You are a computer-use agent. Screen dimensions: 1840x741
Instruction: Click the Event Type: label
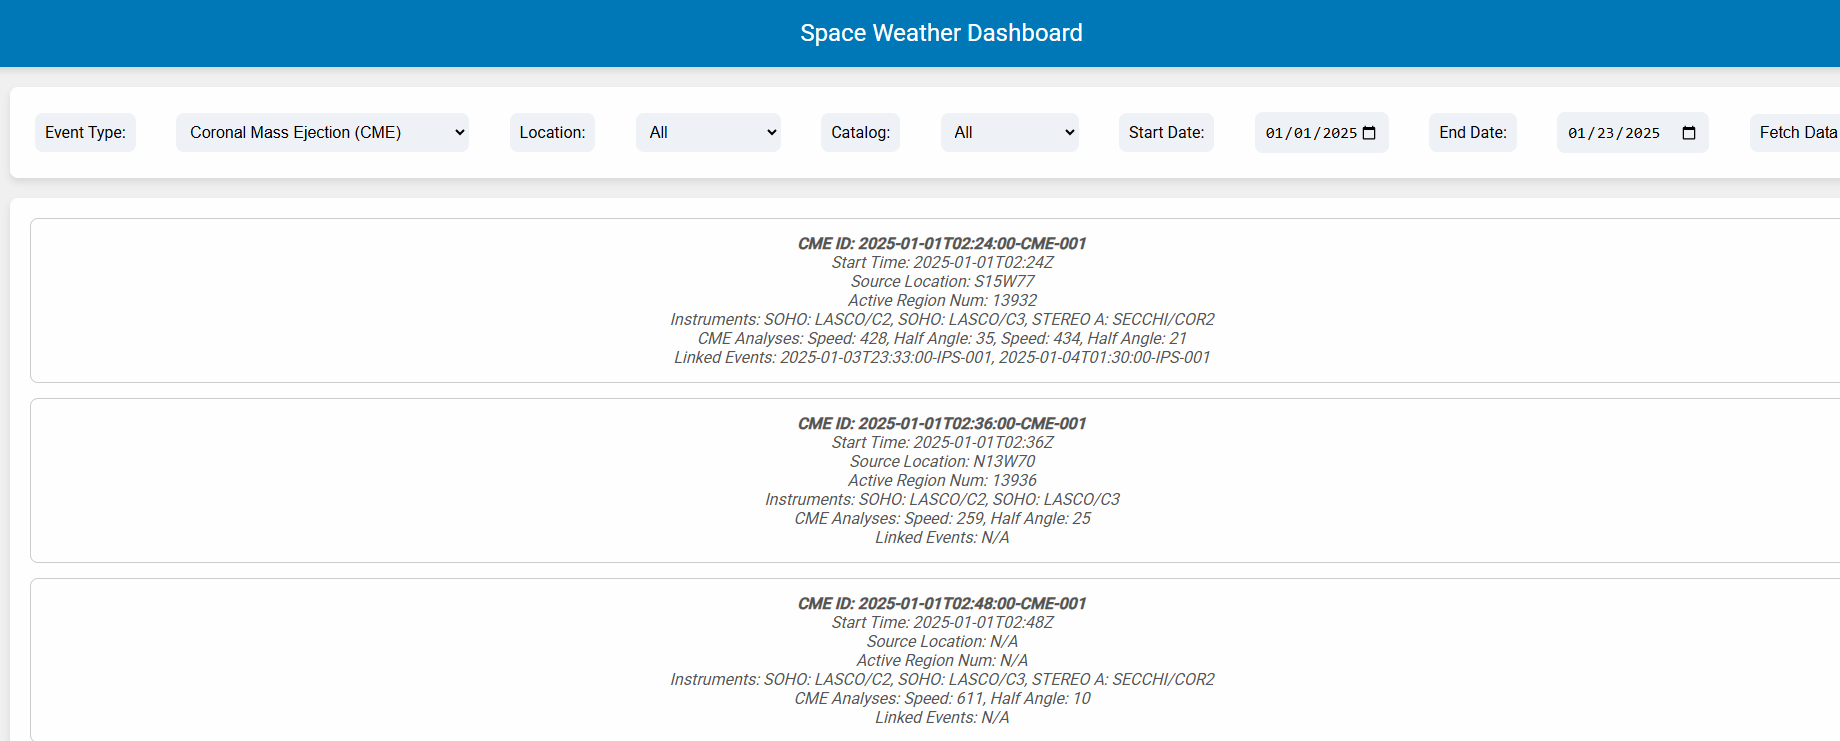tap(85, 132)
